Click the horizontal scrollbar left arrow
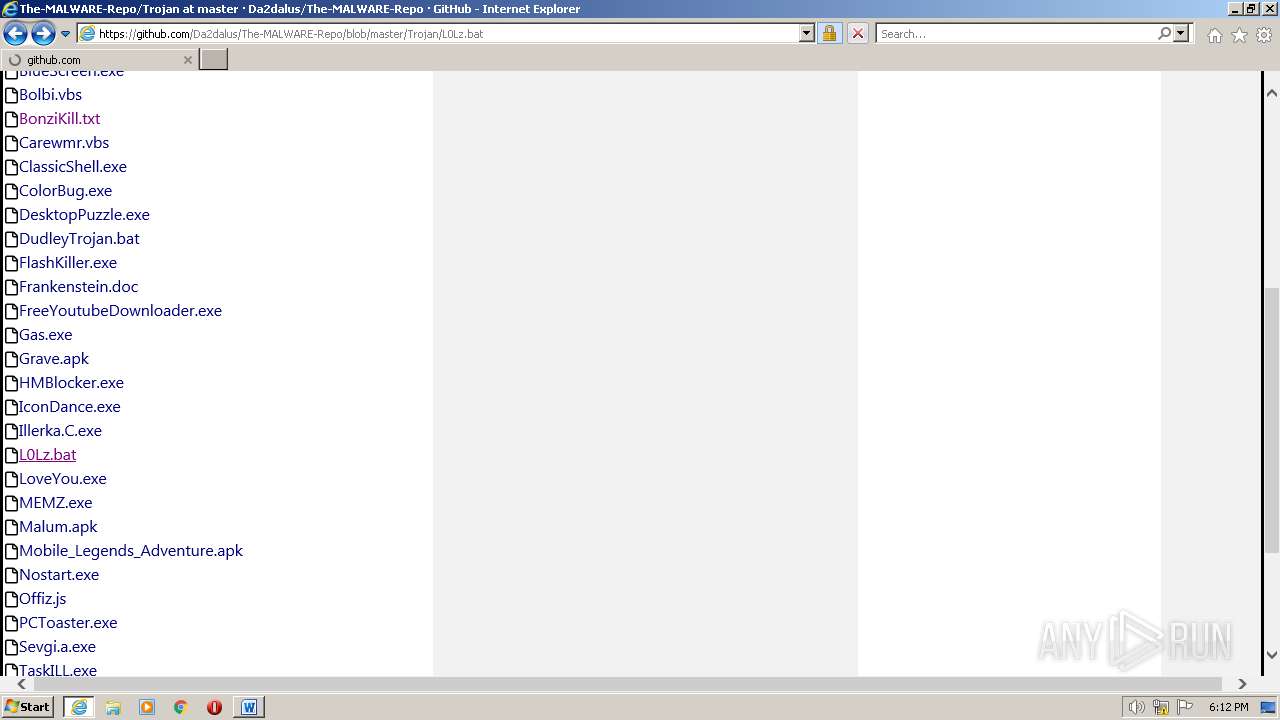The width and height of the screenshot is (1280, 720). [21, 684]
